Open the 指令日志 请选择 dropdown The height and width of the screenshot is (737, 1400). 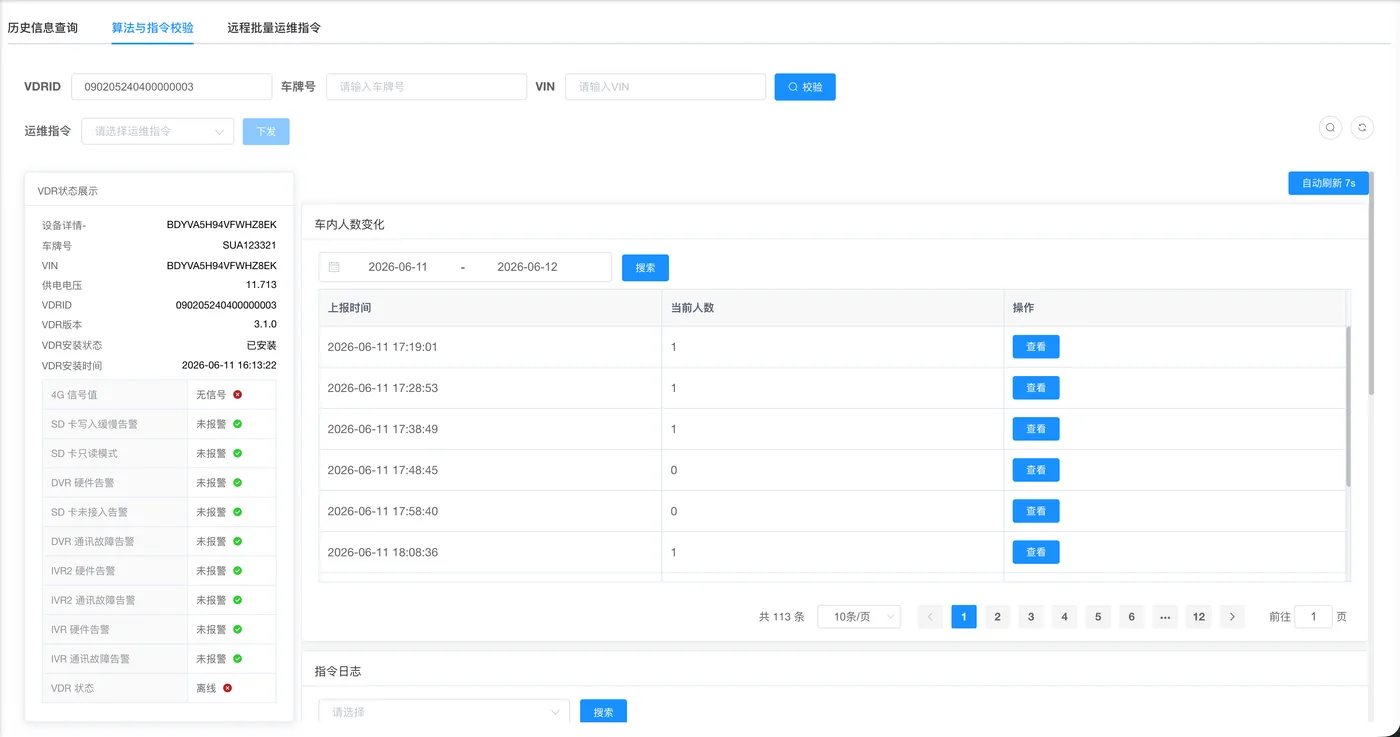tap(444, 712)
